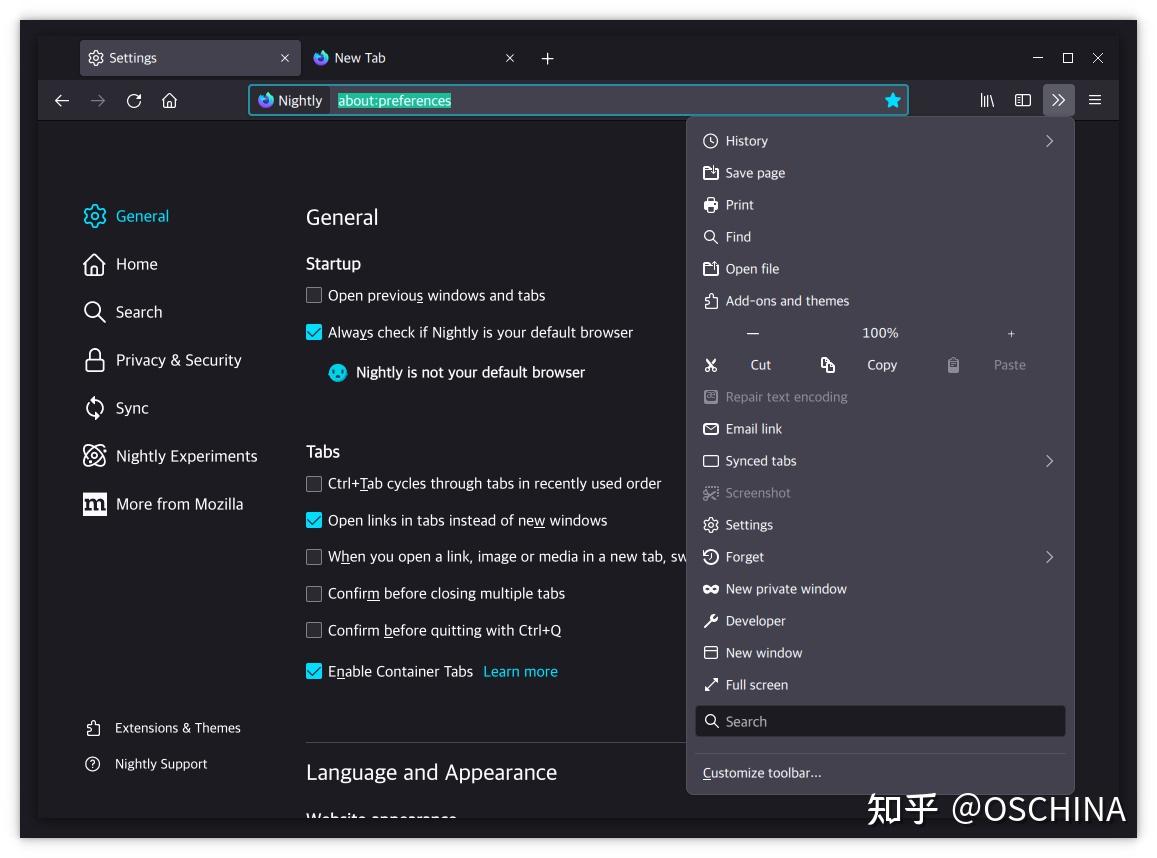Select New private window
This screenshot has height=858, width=1157.
point(880,589)
